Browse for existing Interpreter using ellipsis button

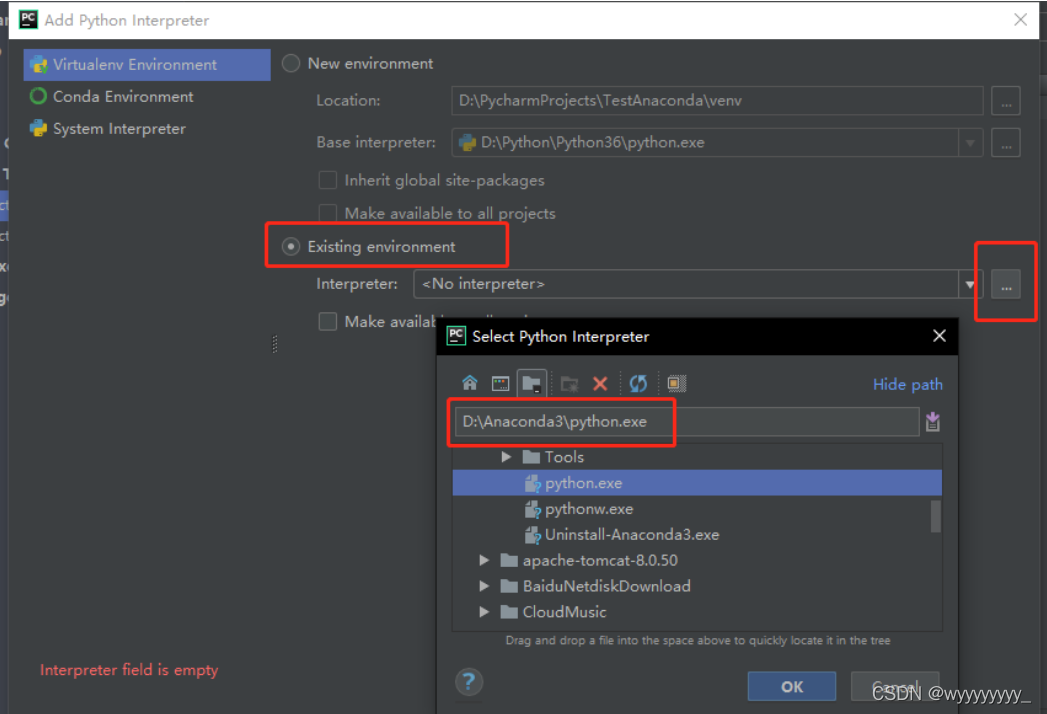[x=1006, y=285]
